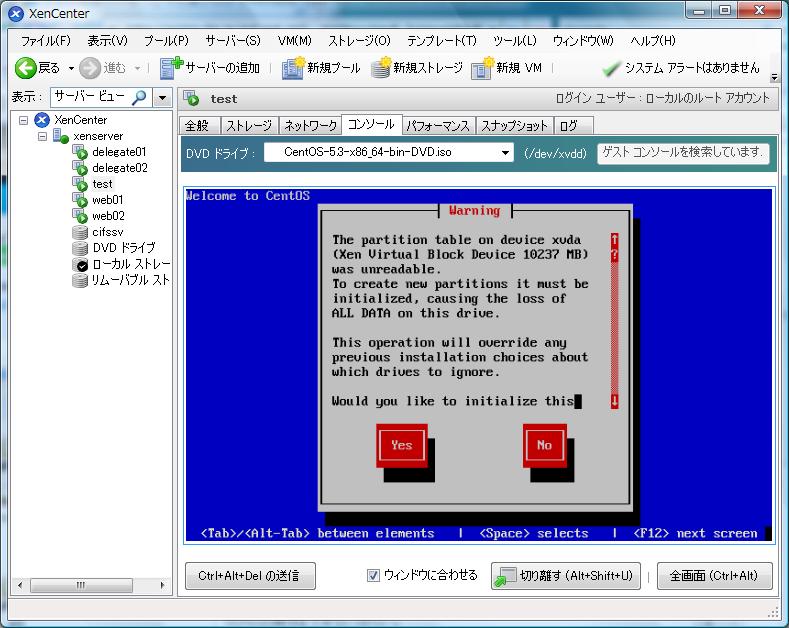
Task: Open the 表示(V) menu
Action: click(107, 40)
